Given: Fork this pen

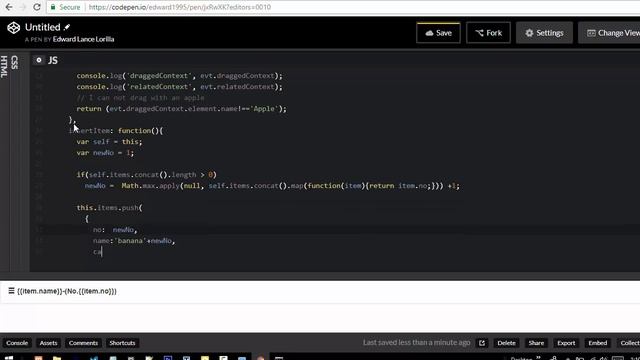Looking at the screenshot, I should point(488,33).
